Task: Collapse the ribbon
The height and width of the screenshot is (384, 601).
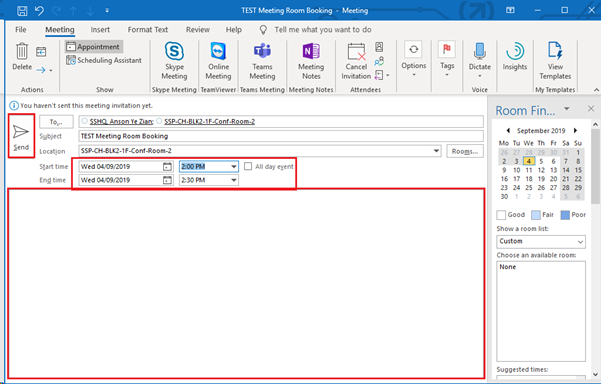Action: click(596, 90)
